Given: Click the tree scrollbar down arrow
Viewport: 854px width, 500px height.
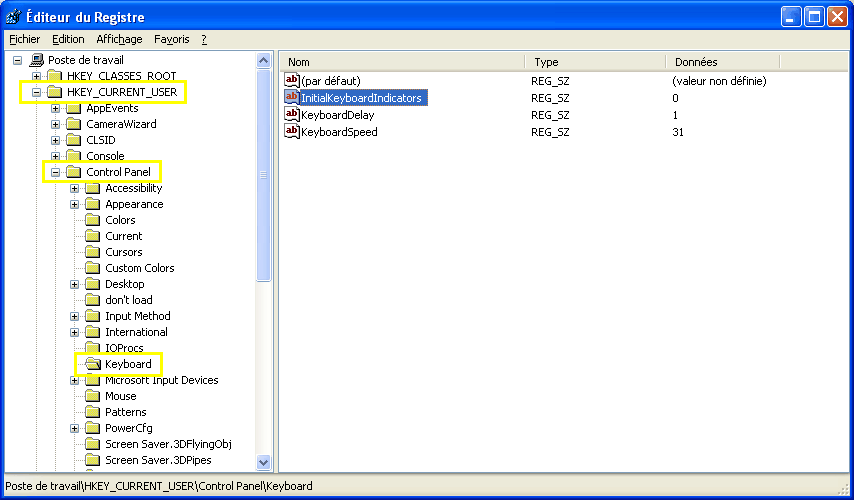Looking at the screenshot, I should [264, 462].
